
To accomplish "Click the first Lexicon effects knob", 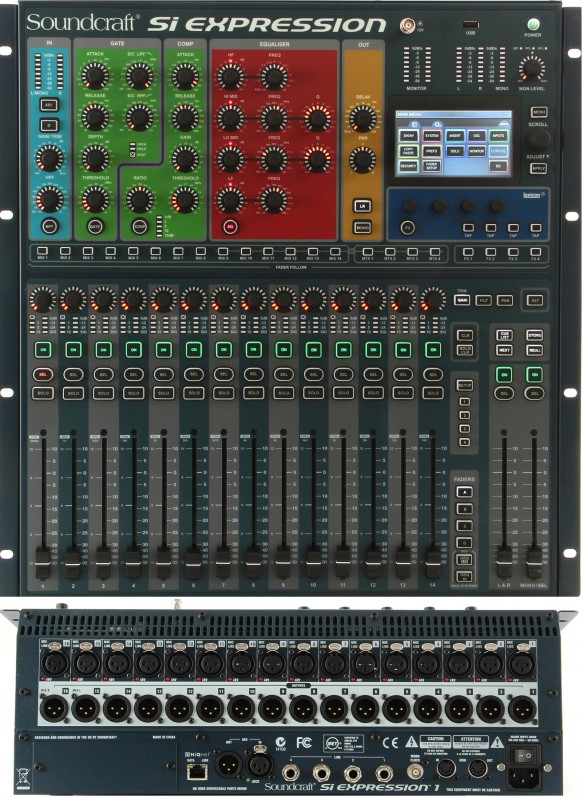I will tap(410, 206).
